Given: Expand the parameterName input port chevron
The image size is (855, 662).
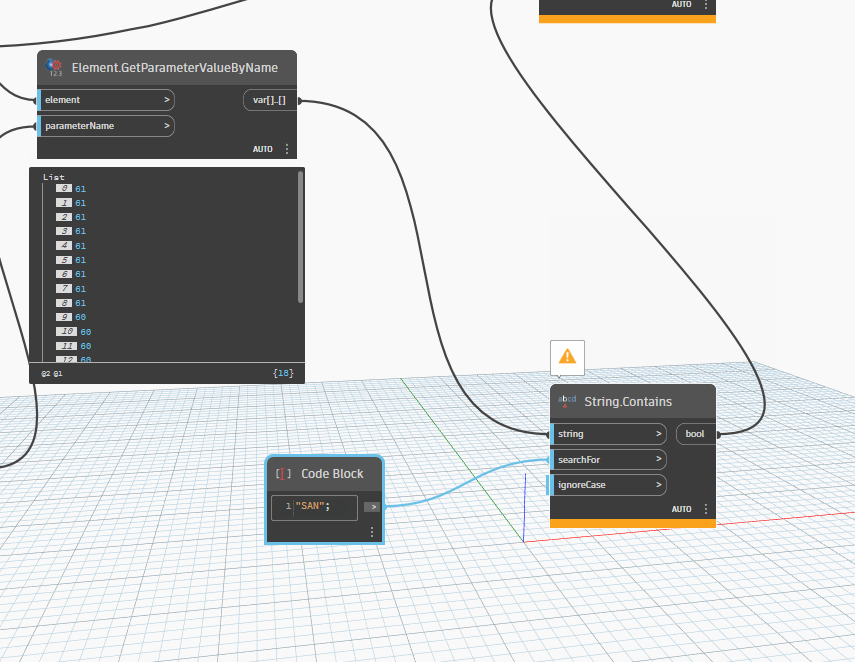Looking at the screenshot, I should click(167, 126).
